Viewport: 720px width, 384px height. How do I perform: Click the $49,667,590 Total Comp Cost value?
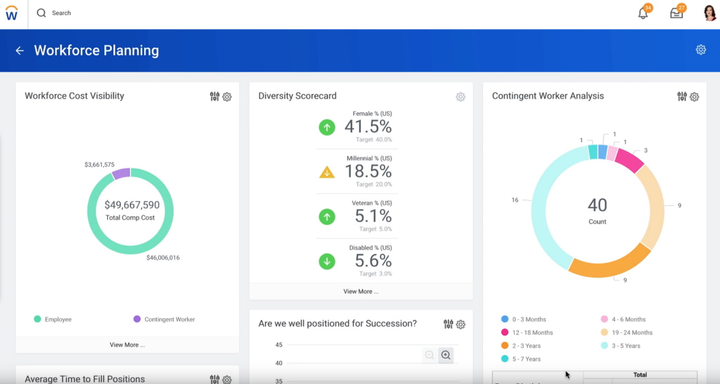(x=132, y=205)
